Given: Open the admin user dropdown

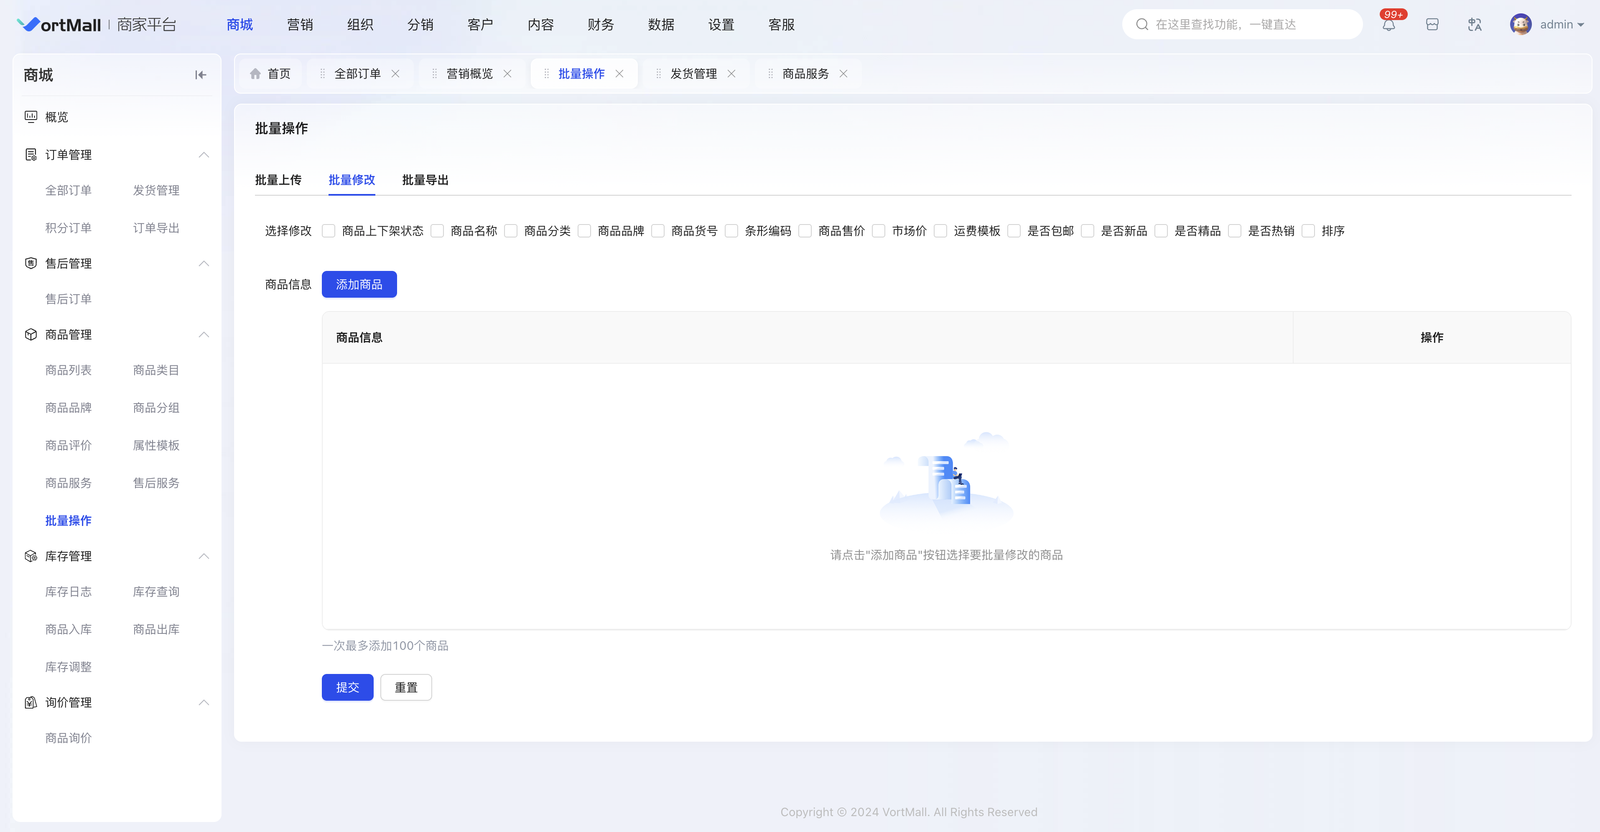Looking at the screenshot, I should 1561,25.
